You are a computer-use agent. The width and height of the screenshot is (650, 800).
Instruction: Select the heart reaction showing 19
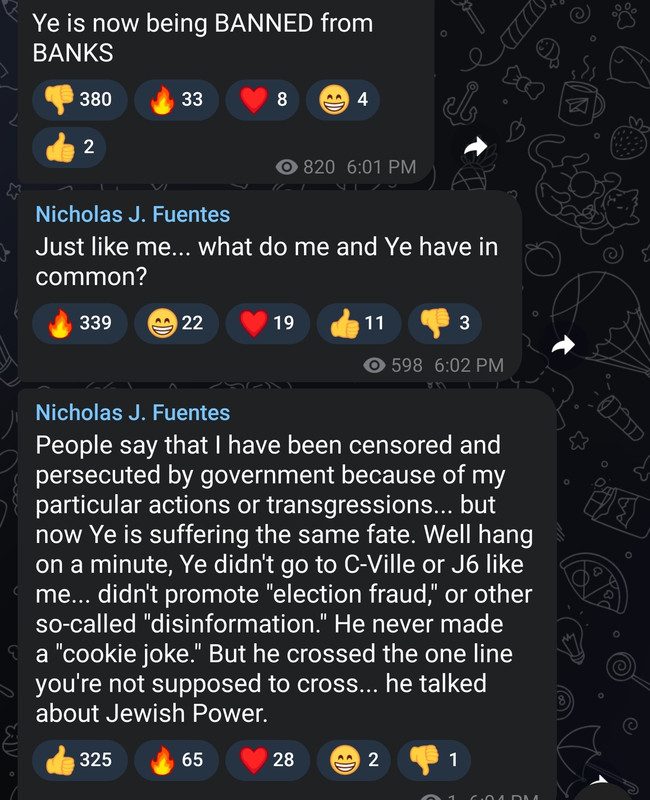[265, 323]
